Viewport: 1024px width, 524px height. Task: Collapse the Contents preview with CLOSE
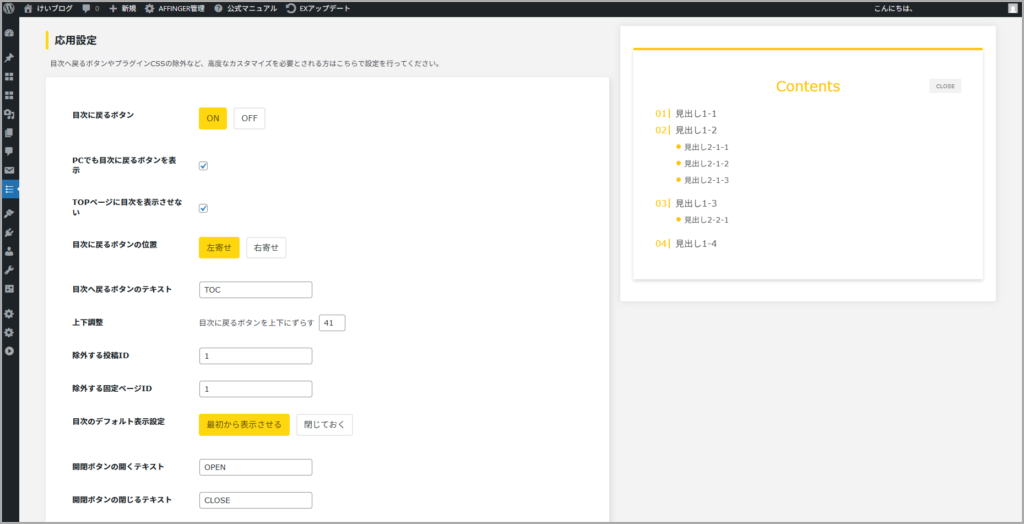pos(944,86)
